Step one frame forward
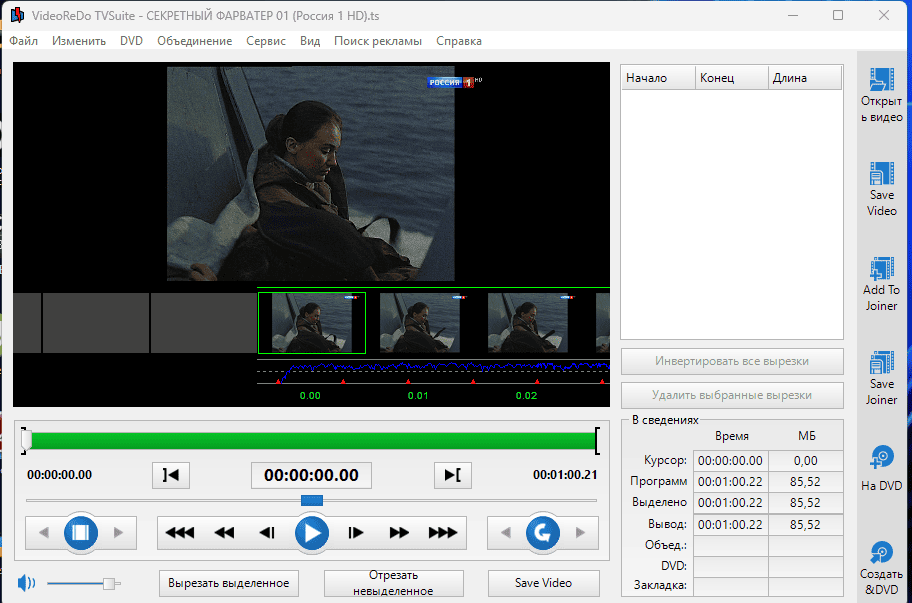This screenshot has width=912, height=603. click(355, 533)
